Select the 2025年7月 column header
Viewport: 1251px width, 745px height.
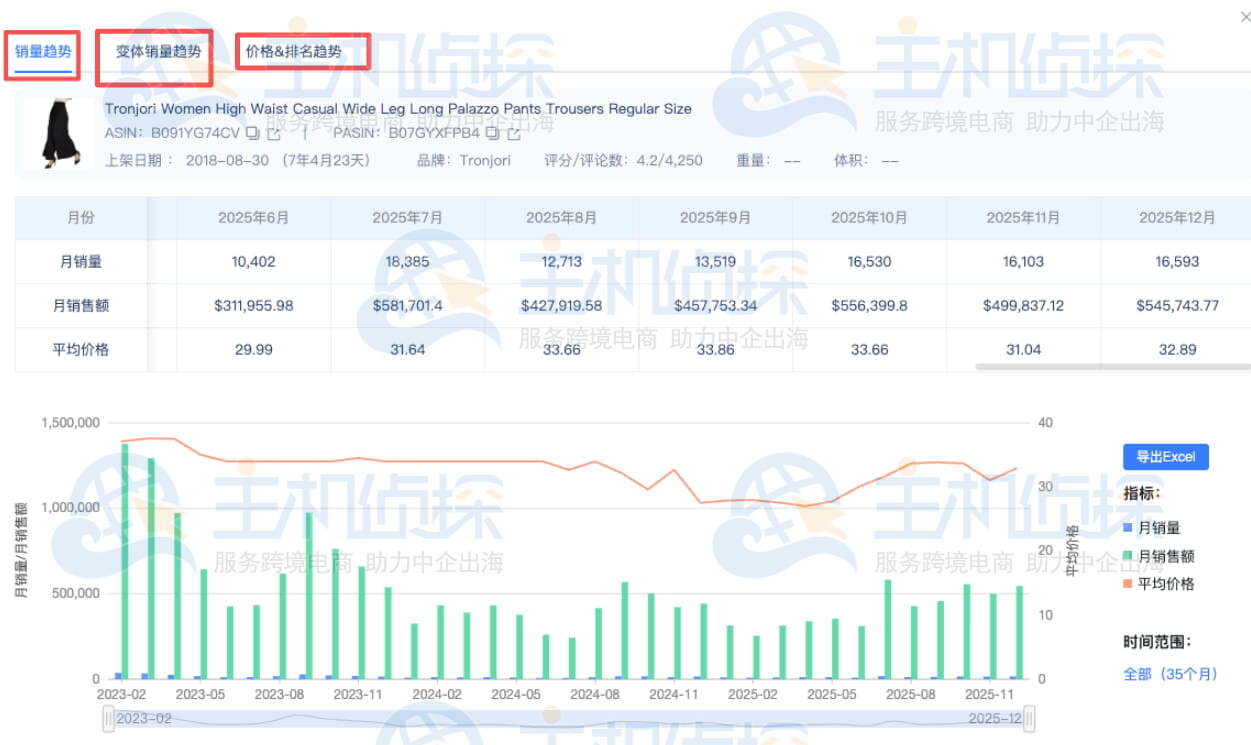coord(408,218)
